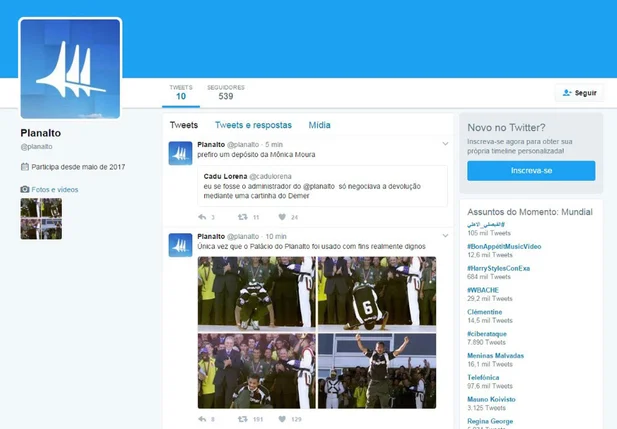617x429 pixels.
Task: Open the media thumbnail grid in sidebar
Action: coord(41,219)
